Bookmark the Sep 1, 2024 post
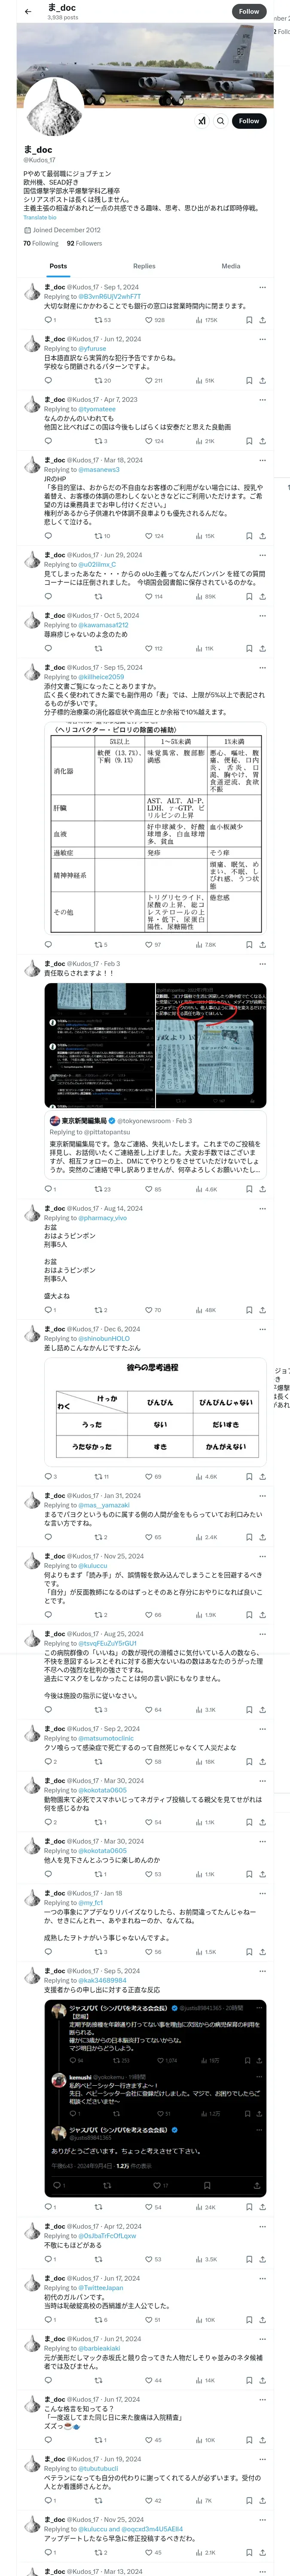Screen dimensions: 290x2576 click(249, 320)
